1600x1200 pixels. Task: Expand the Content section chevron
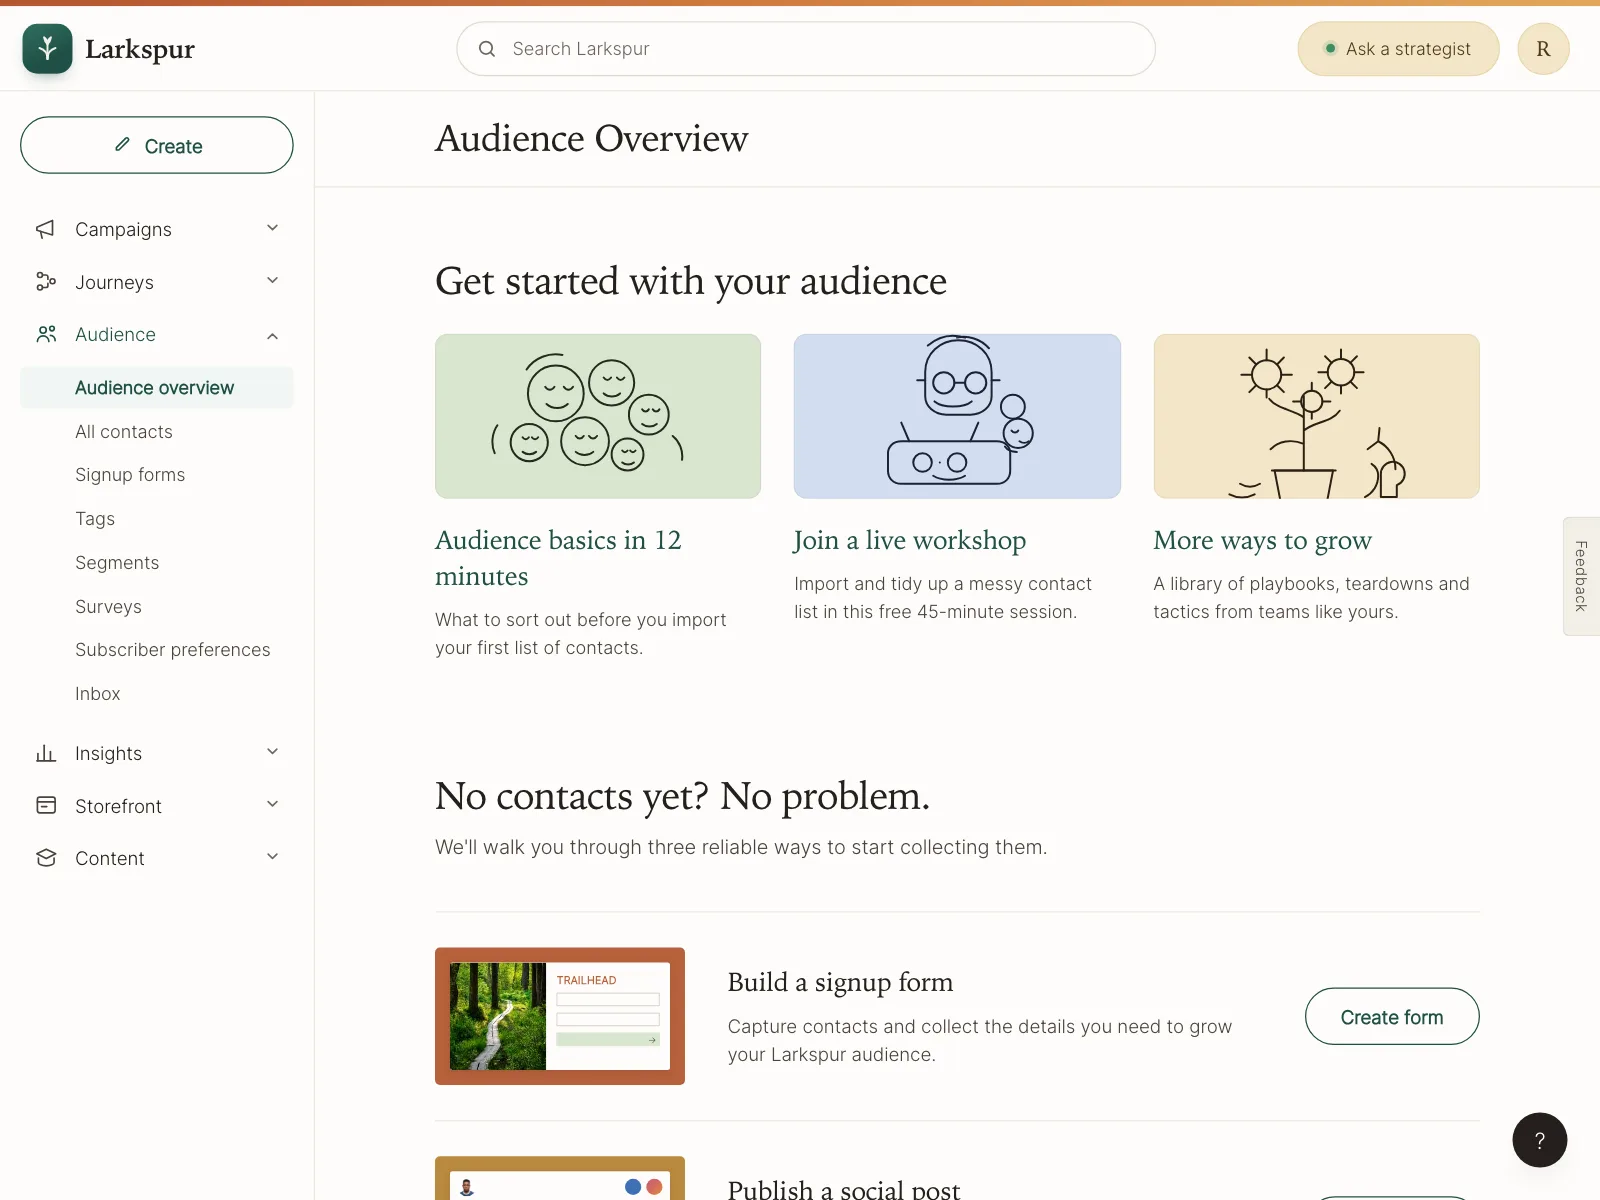273,857
